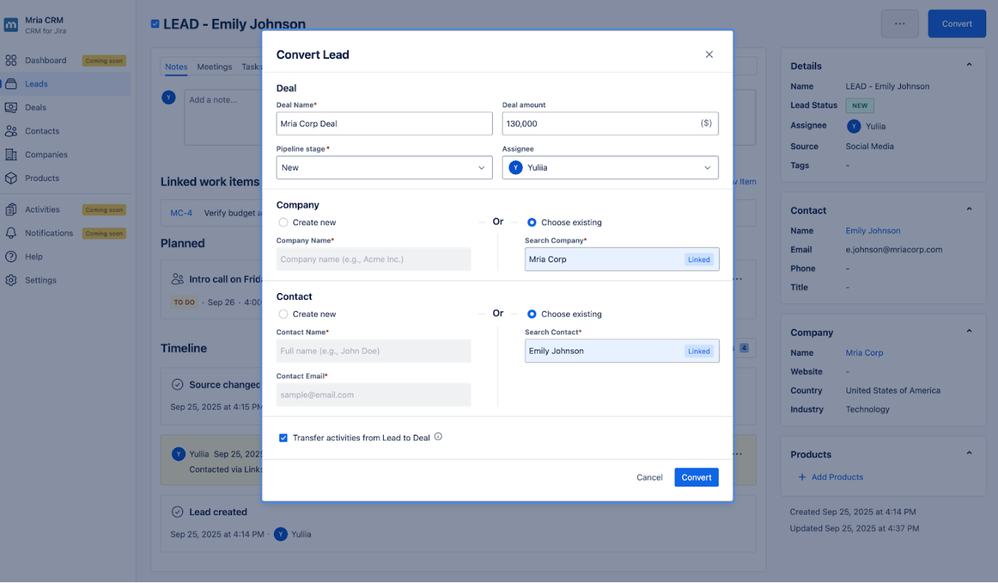Screen dimensions: 998x583
Task: Select Create new company radio button
Action: 283,222
